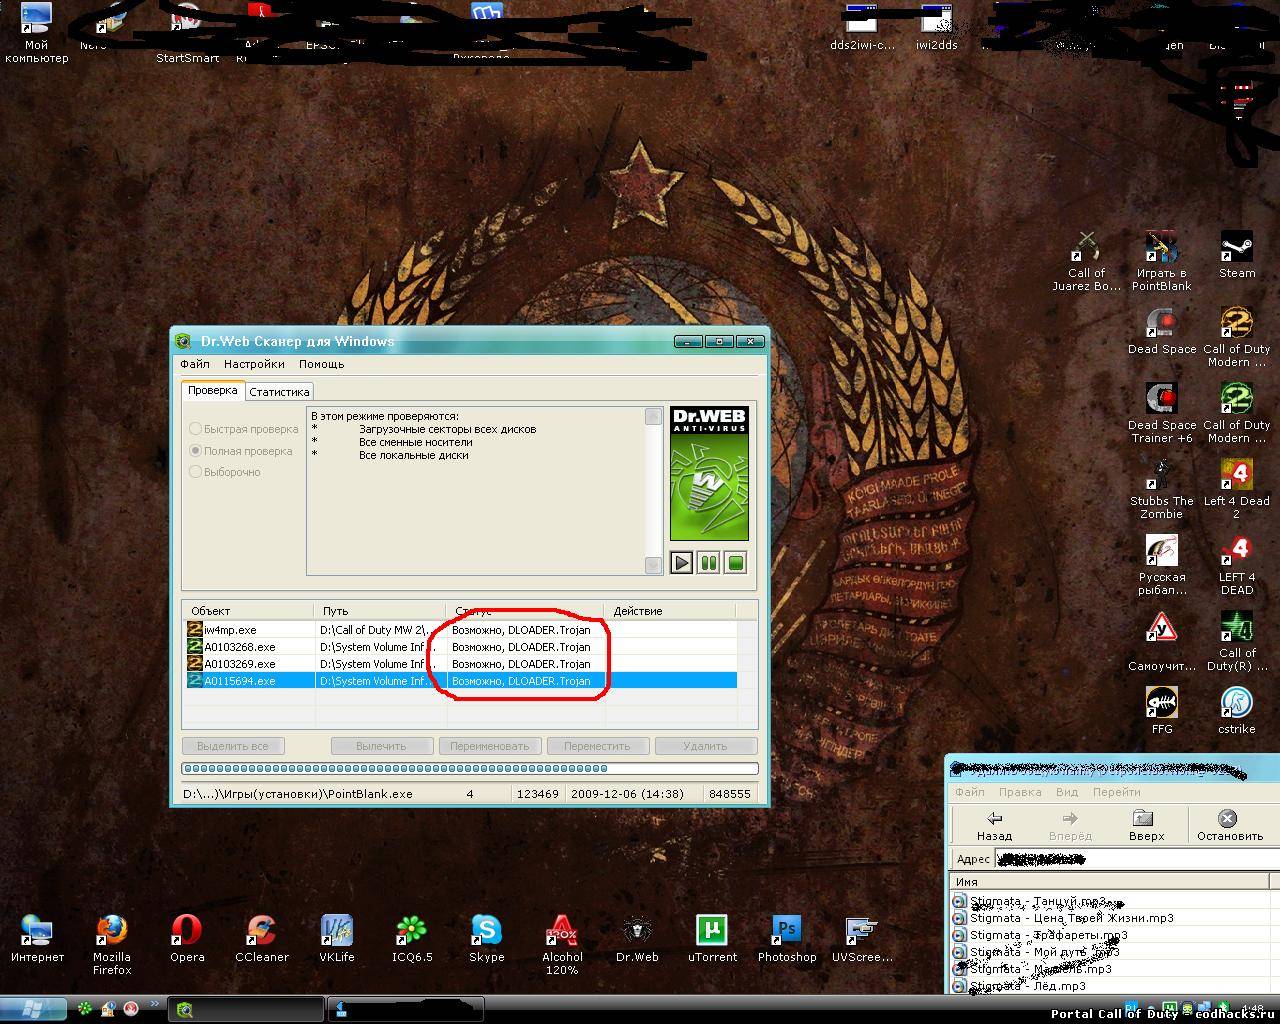
Task: Launch the Stubbs The Zombie shortcut
Action: pyautogui.click(x=1162, y=489)
